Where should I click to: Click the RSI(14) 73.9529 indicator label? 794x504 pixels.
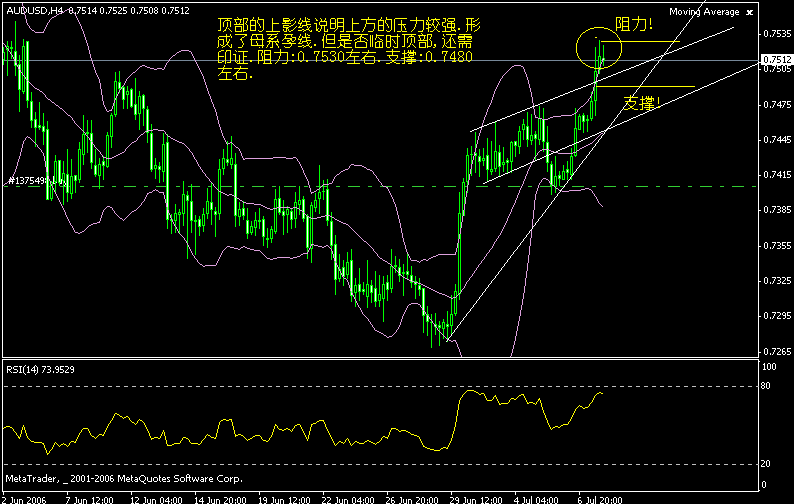[x=41, y=370]
